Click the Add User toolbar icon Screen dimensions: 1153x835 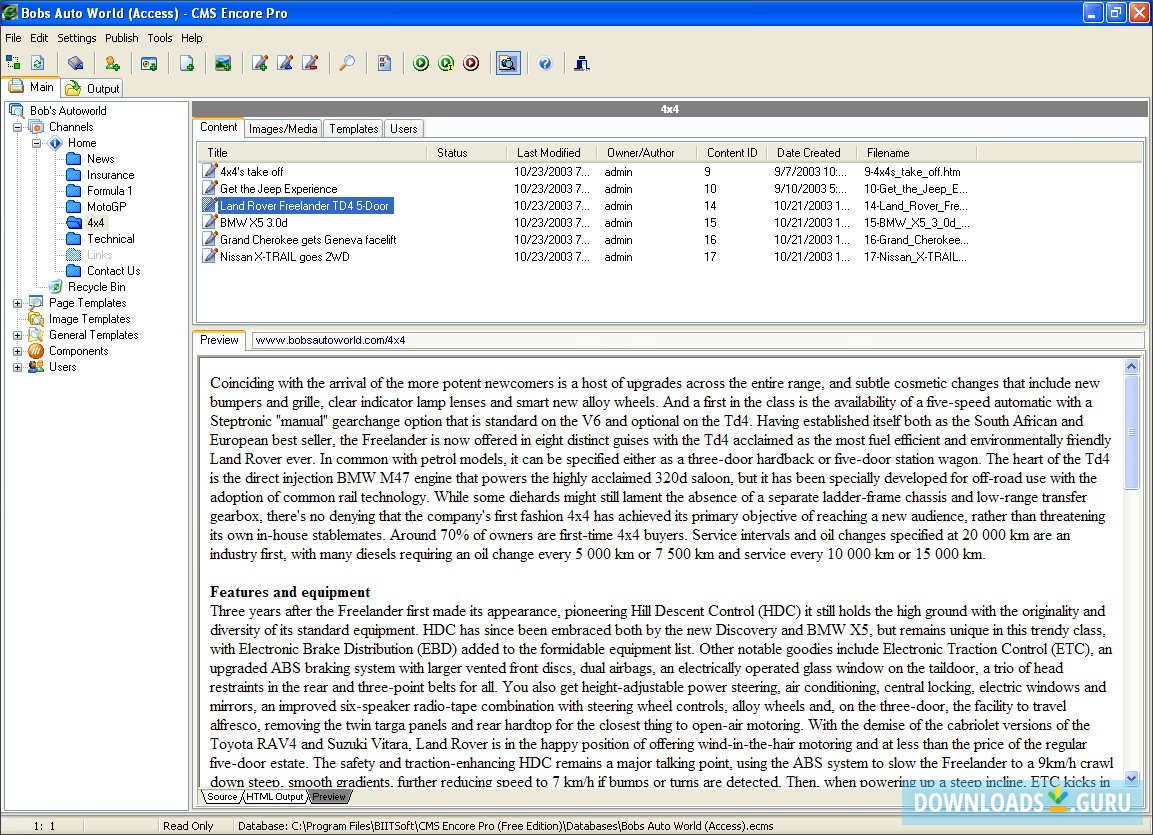[x=112, y=62]
